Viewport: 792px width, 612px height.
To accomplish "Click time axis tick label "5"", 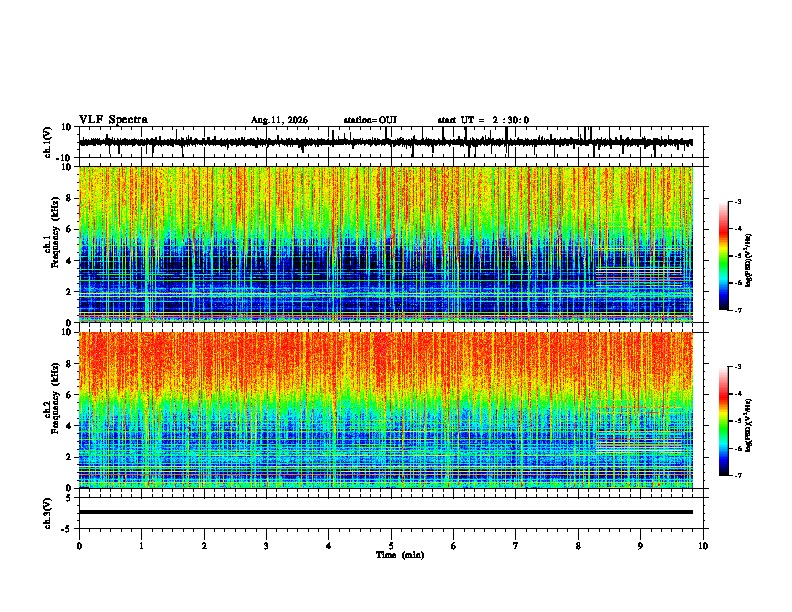I will coord(391,546).
